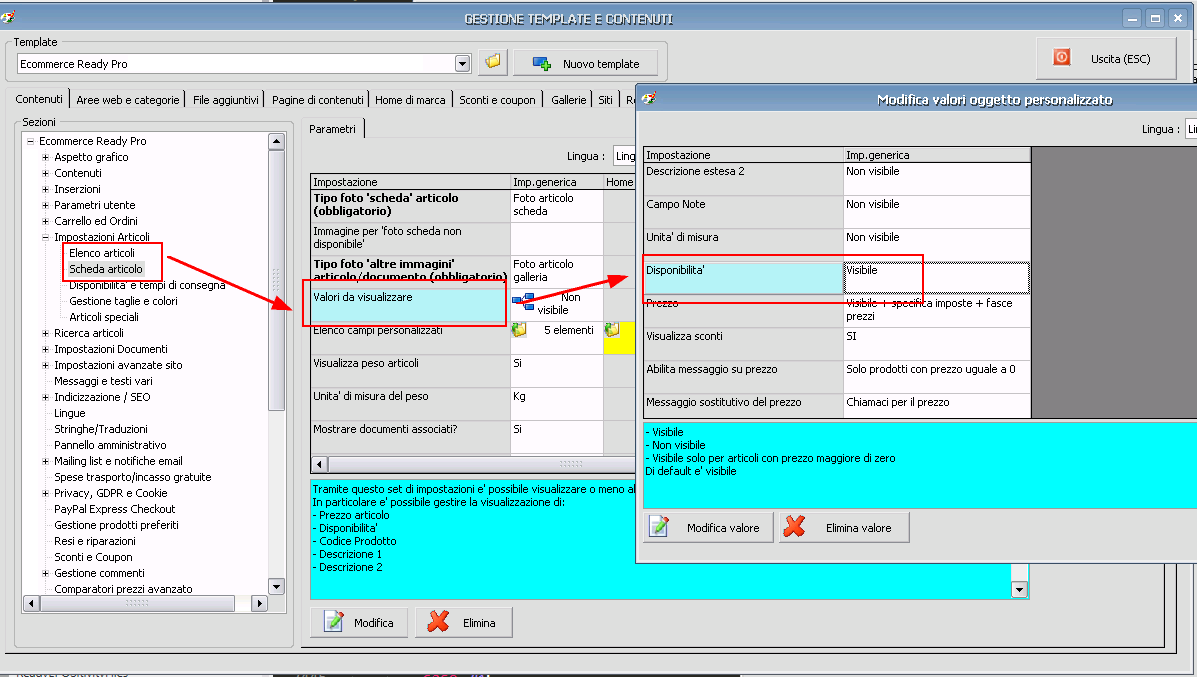The width and height of the screenshot is (1197, 677).
Task: Click folder icon in yellow Home cell
Action: [612, 330]
